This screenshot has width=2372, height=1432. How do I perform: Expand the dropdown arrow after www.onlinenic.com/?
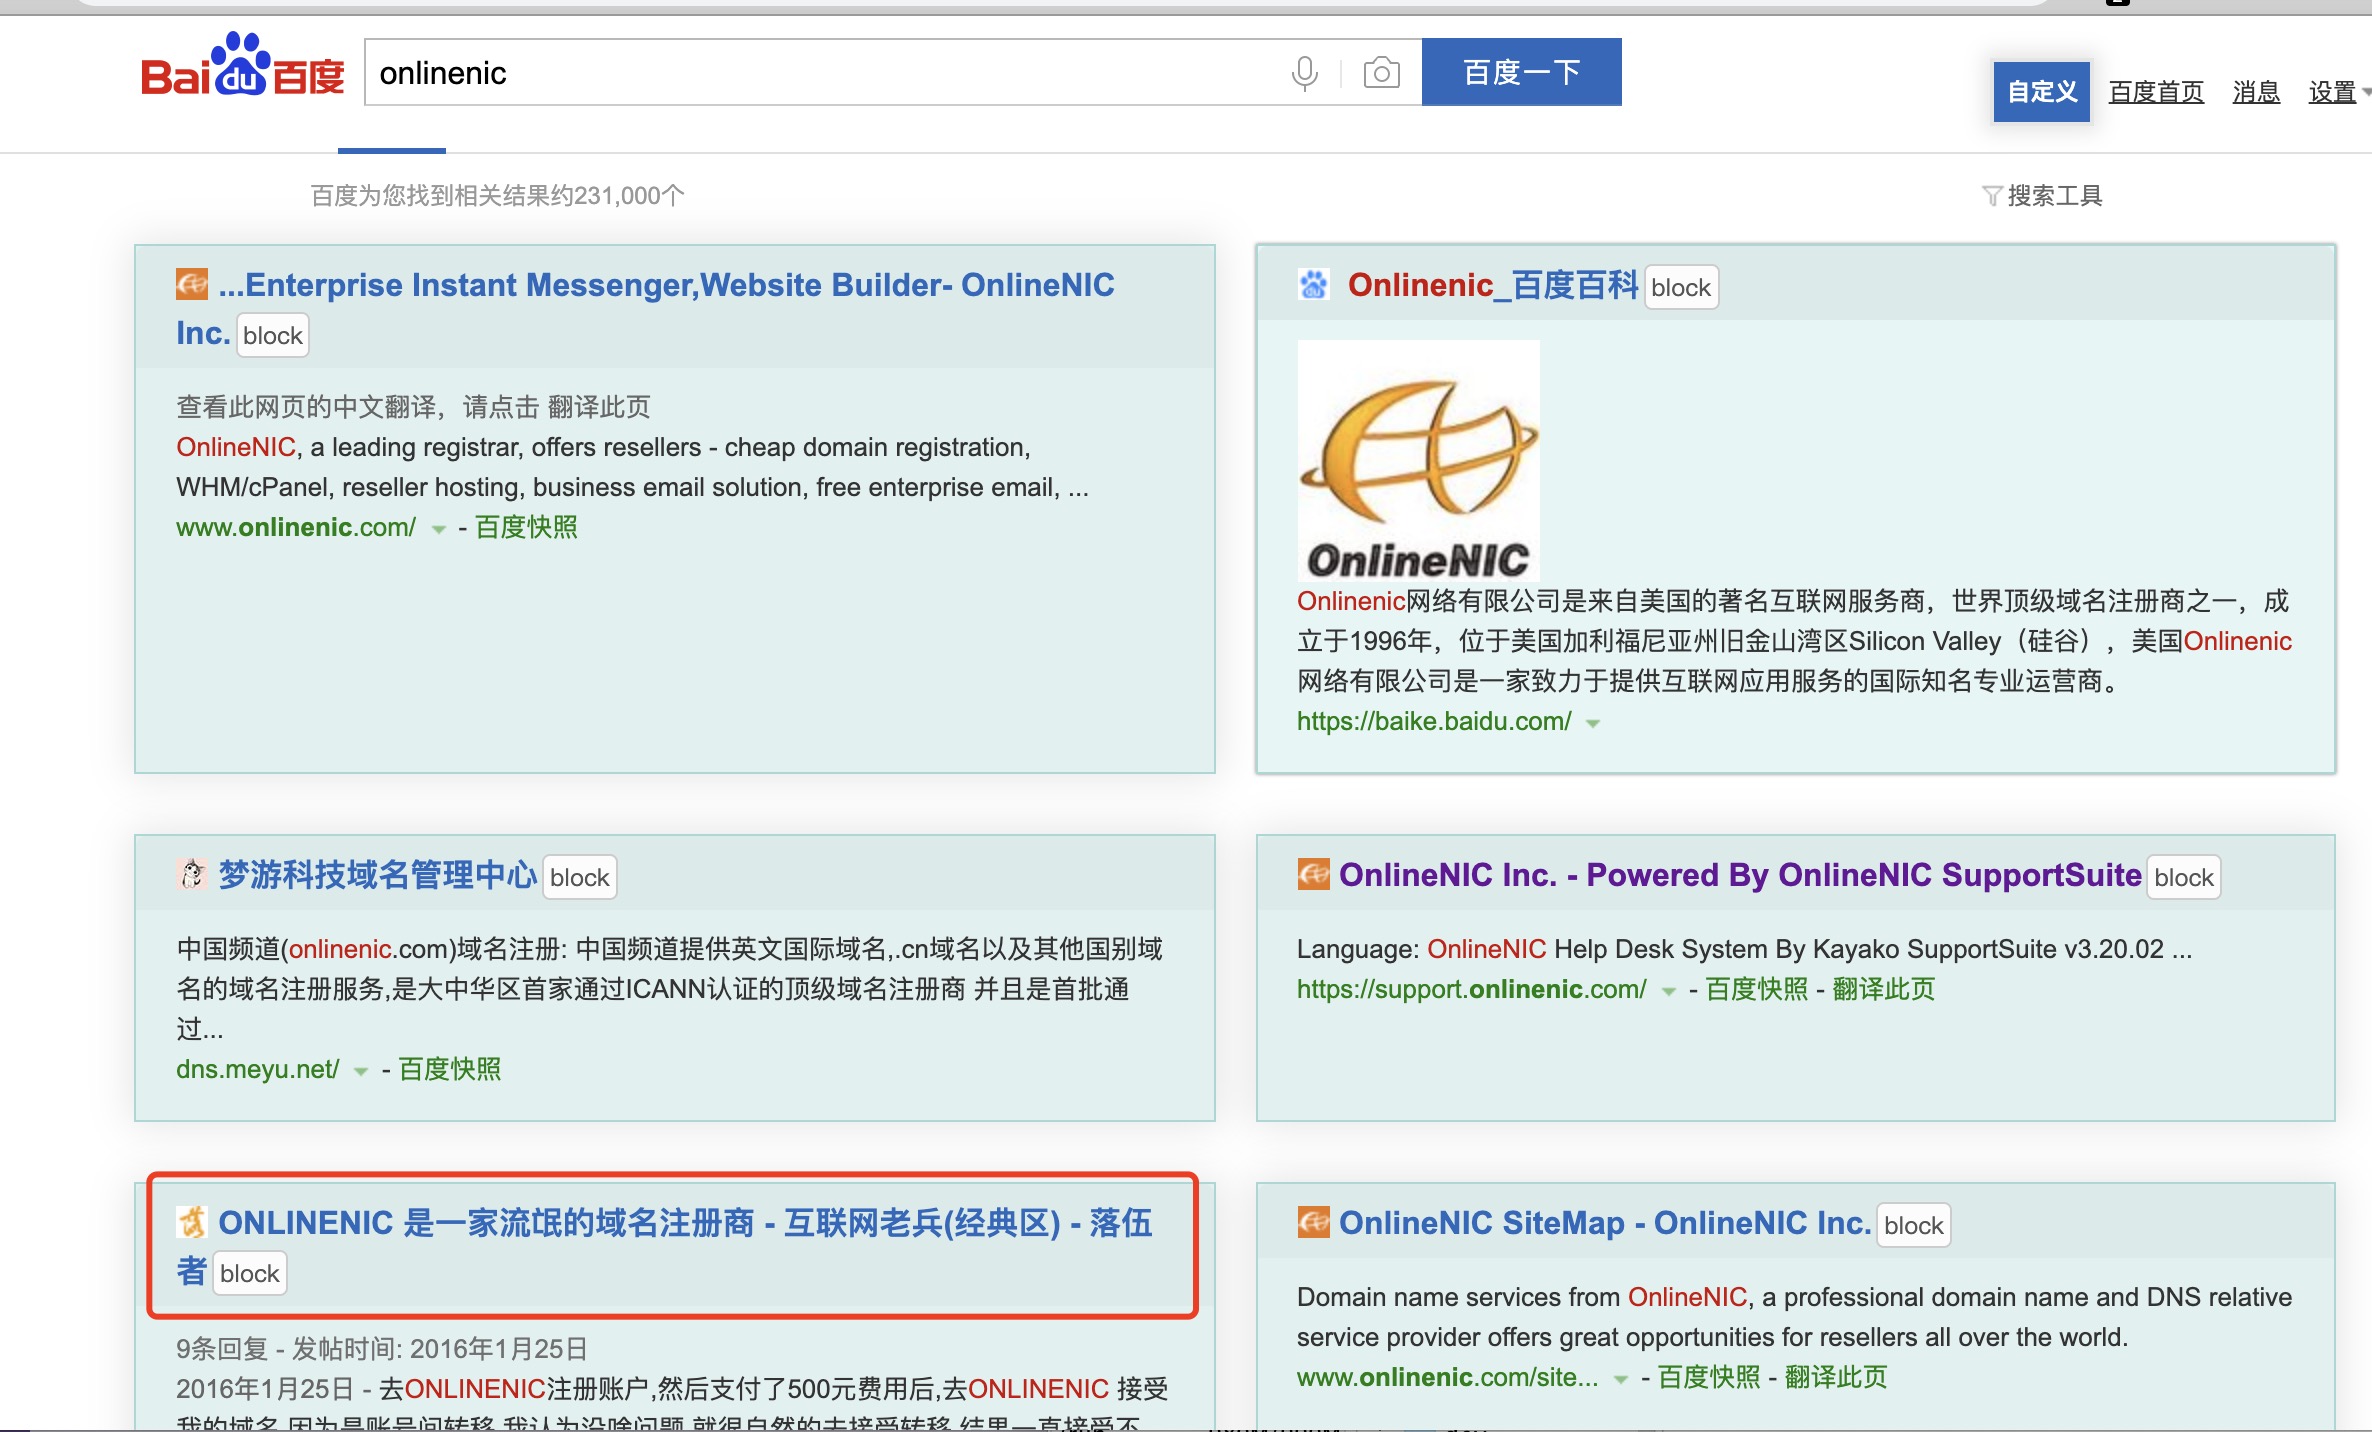pos(438,529)
